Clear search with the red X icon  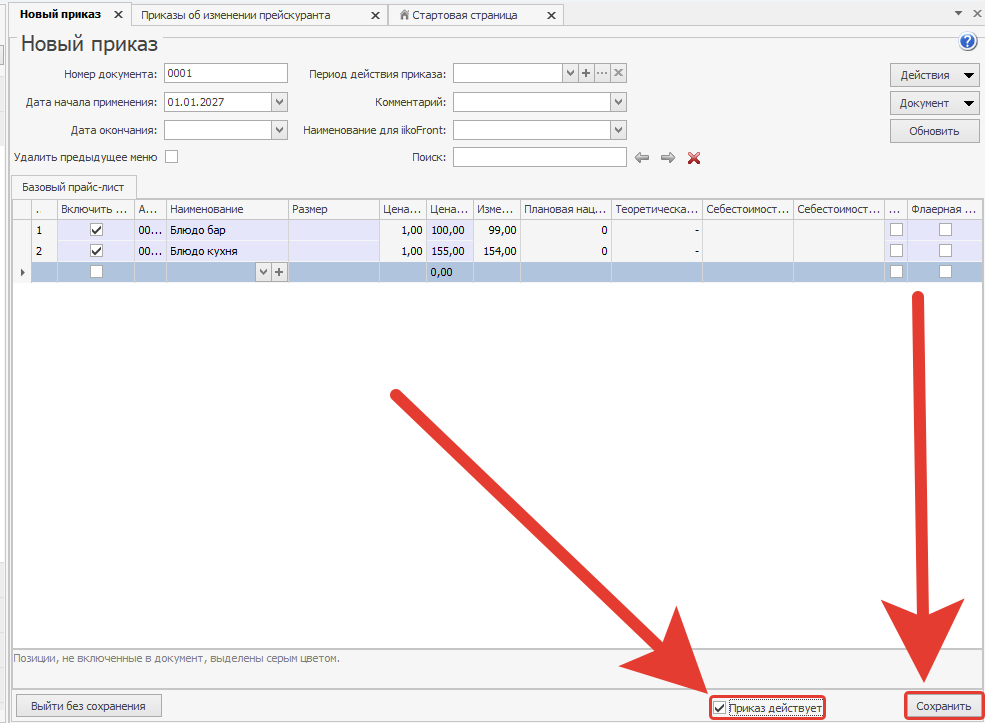click(694, 158)
